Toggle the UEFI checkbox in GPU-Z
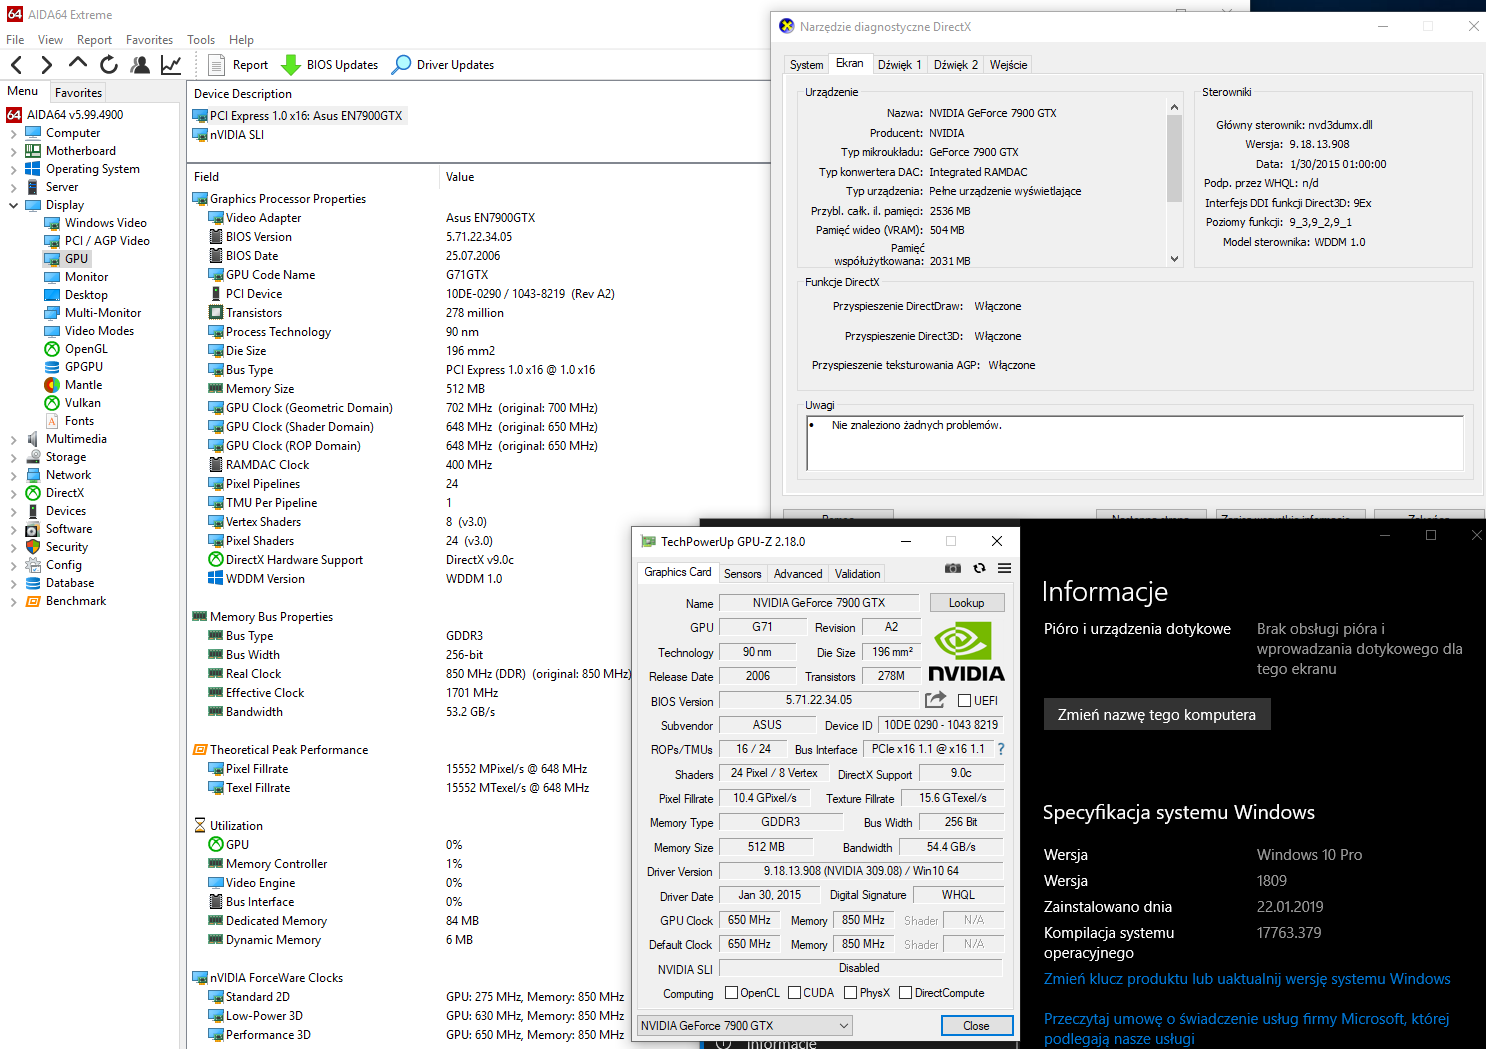 [964, 701]
